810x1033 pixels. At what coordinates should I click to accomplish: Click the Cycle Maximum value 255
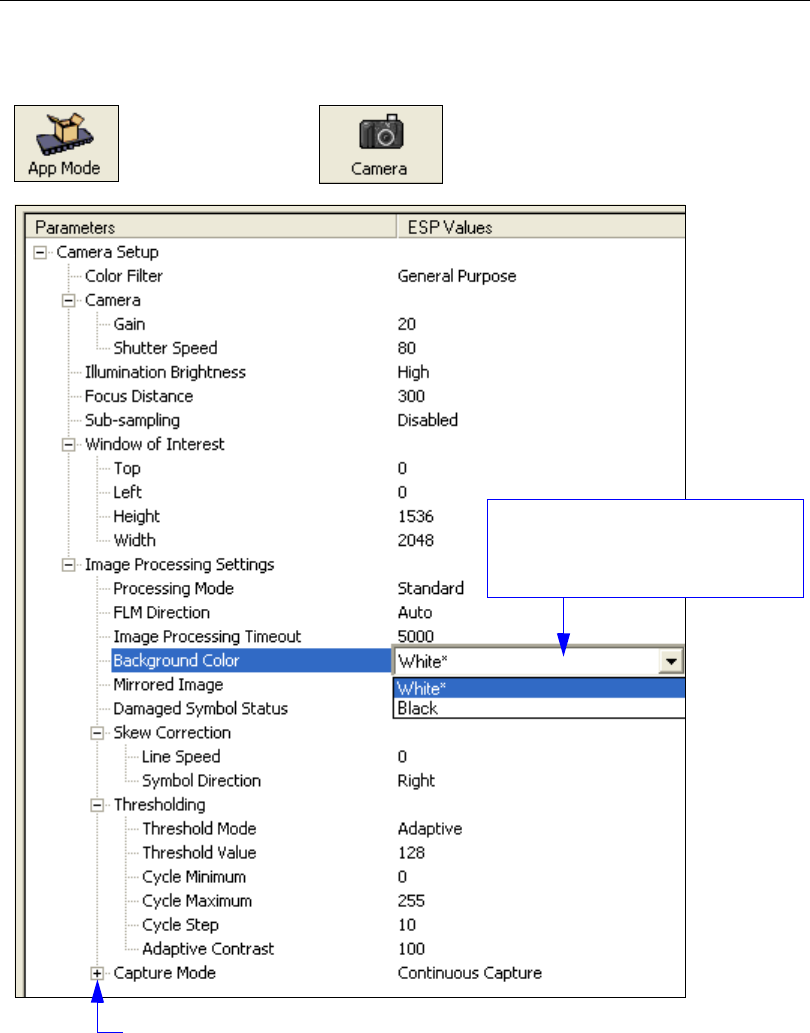[412, 901]
